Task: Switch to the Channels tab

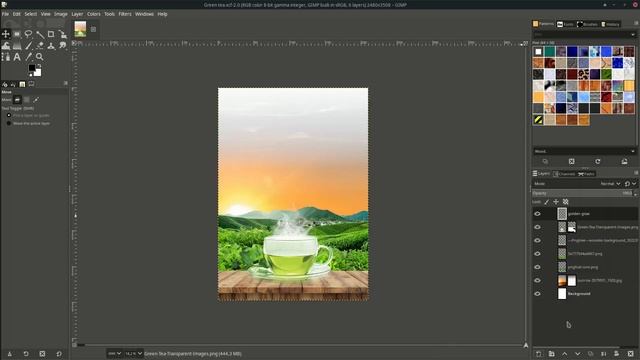Action: coord(564,174)
